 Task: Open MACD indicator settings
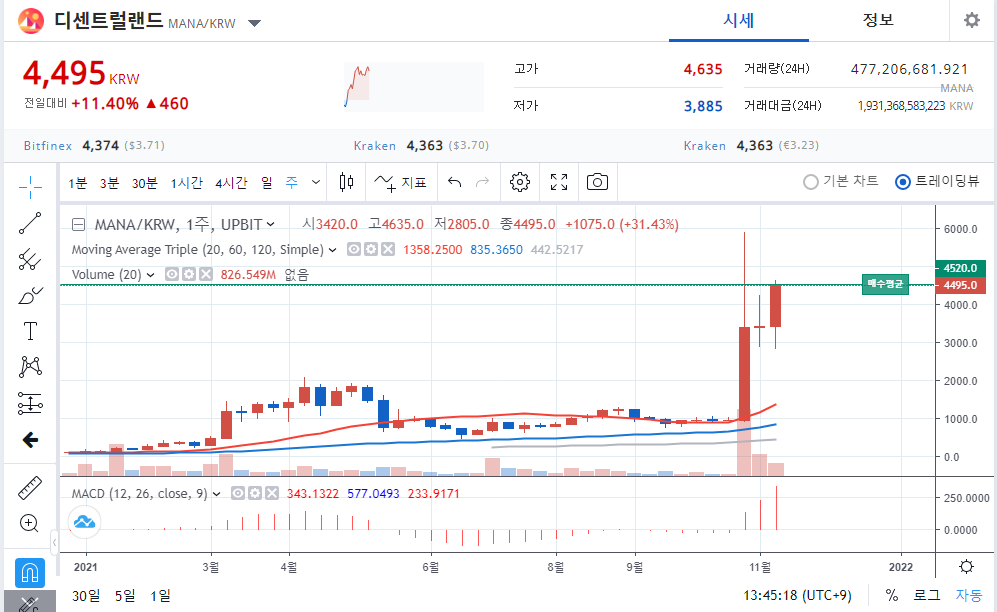click(255, 493)
